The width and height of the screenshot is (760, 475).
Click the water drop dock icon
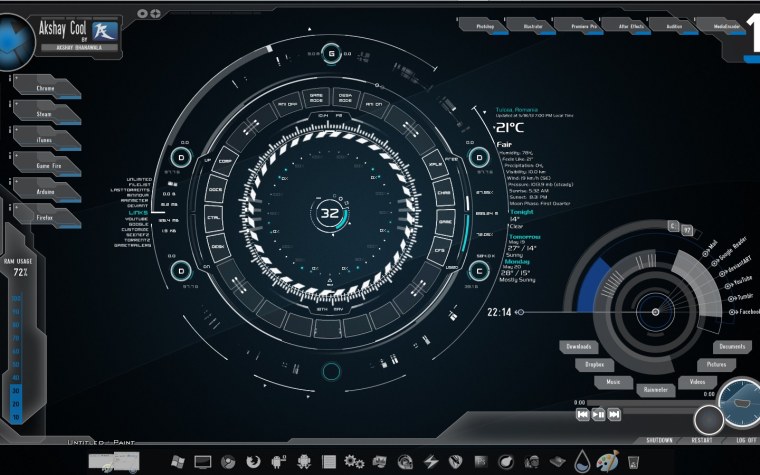tap(582, 462)
